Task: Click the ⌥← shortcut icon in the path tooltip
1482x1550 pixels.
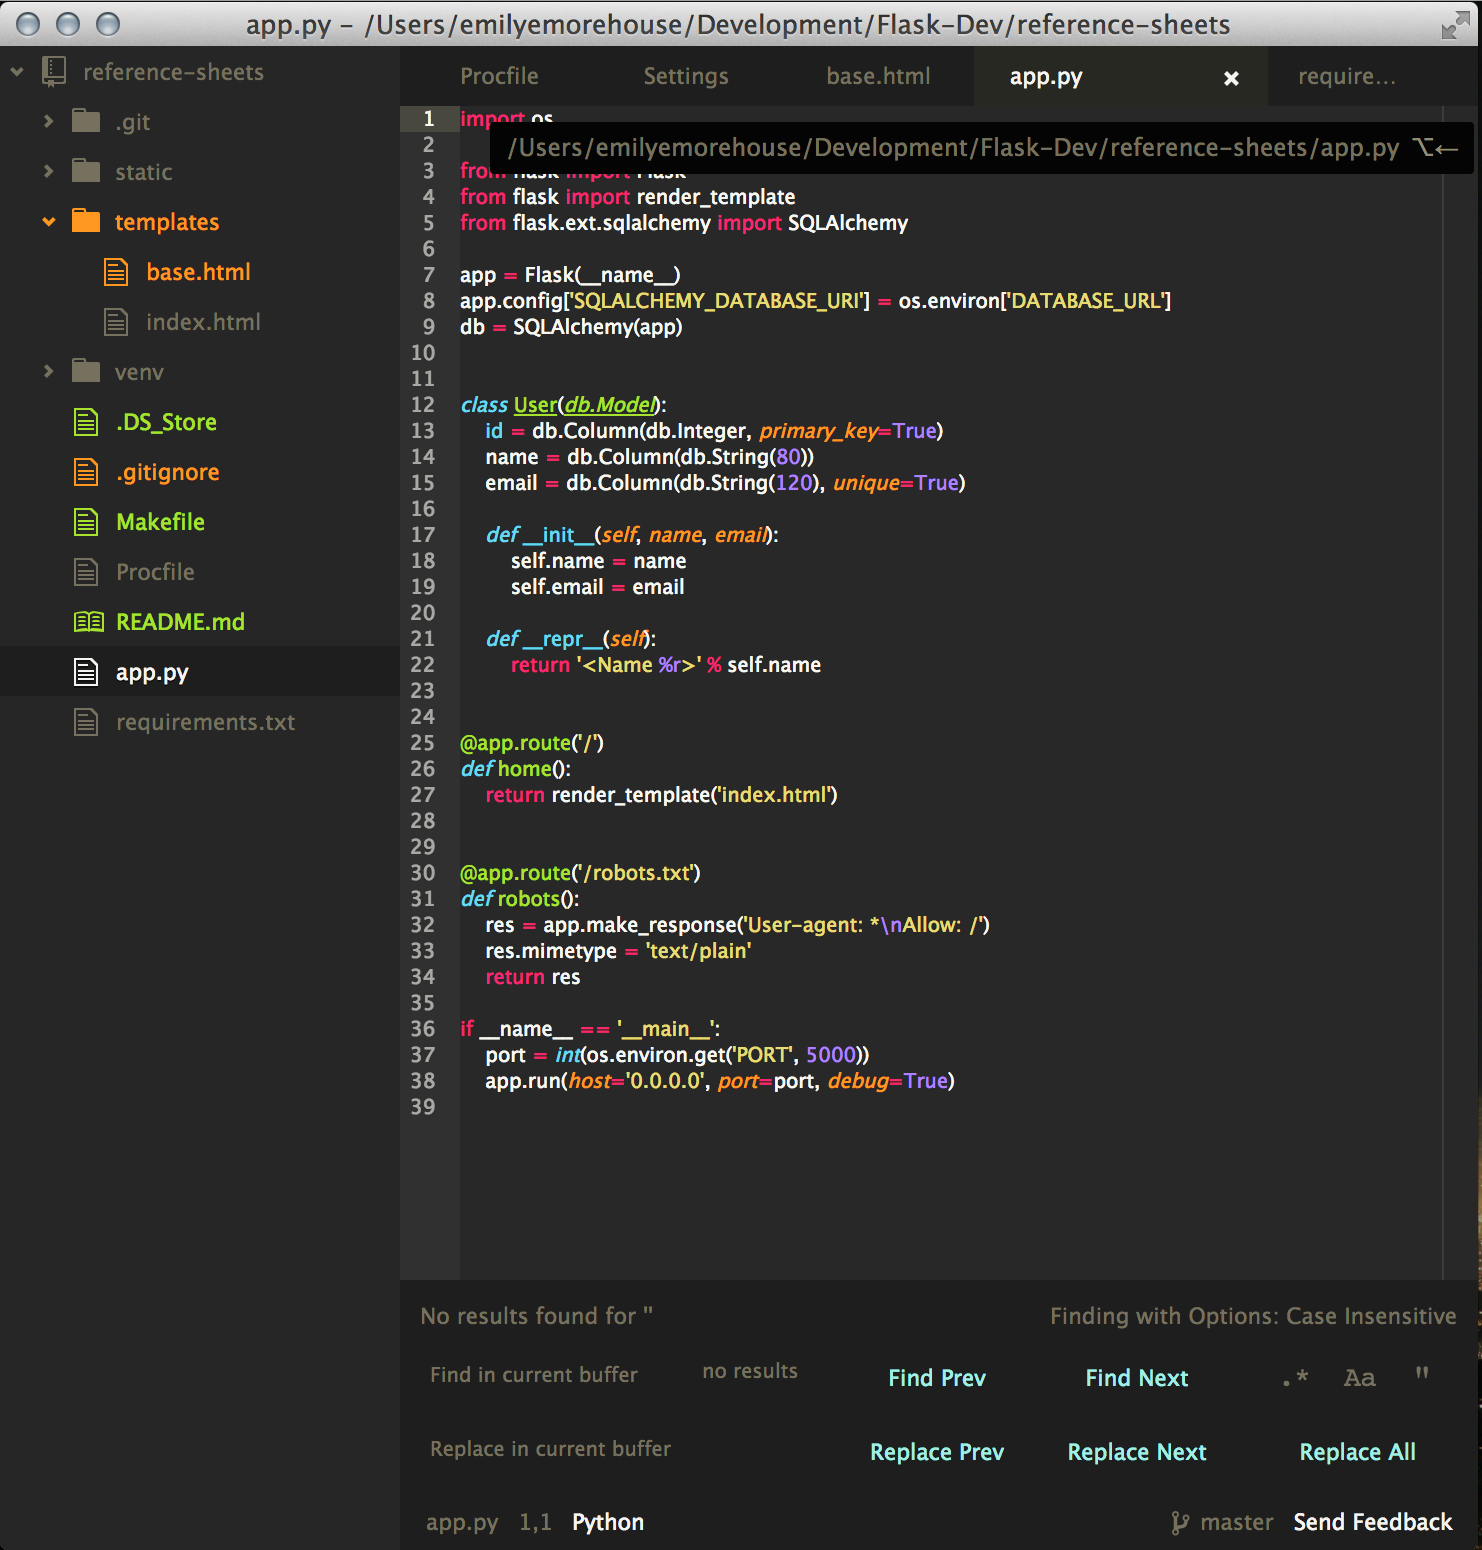Action: 1433,147
